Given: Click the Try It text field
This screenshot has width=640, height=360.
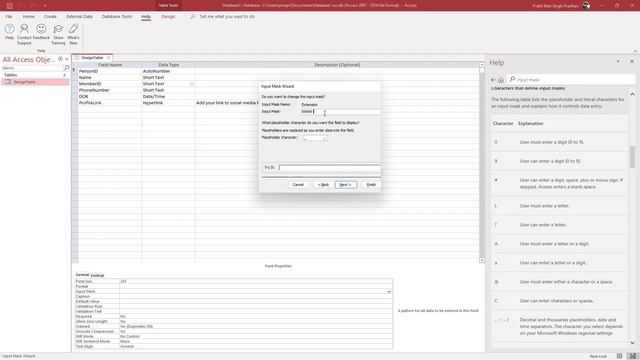Looking at the screenshot, I should pyautogui.click(x=329, y=167).
